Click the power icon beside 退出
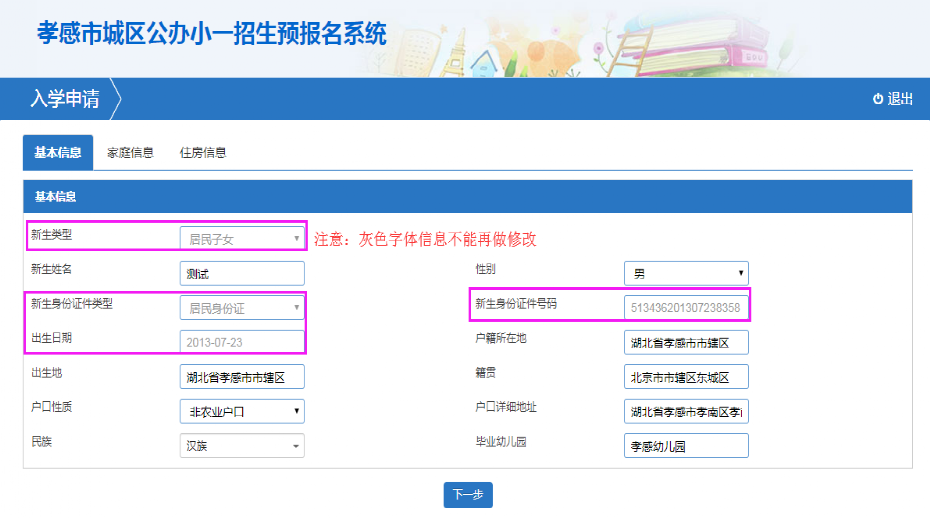The height and width of the screenshot is (519, 930). click(878, 99)
